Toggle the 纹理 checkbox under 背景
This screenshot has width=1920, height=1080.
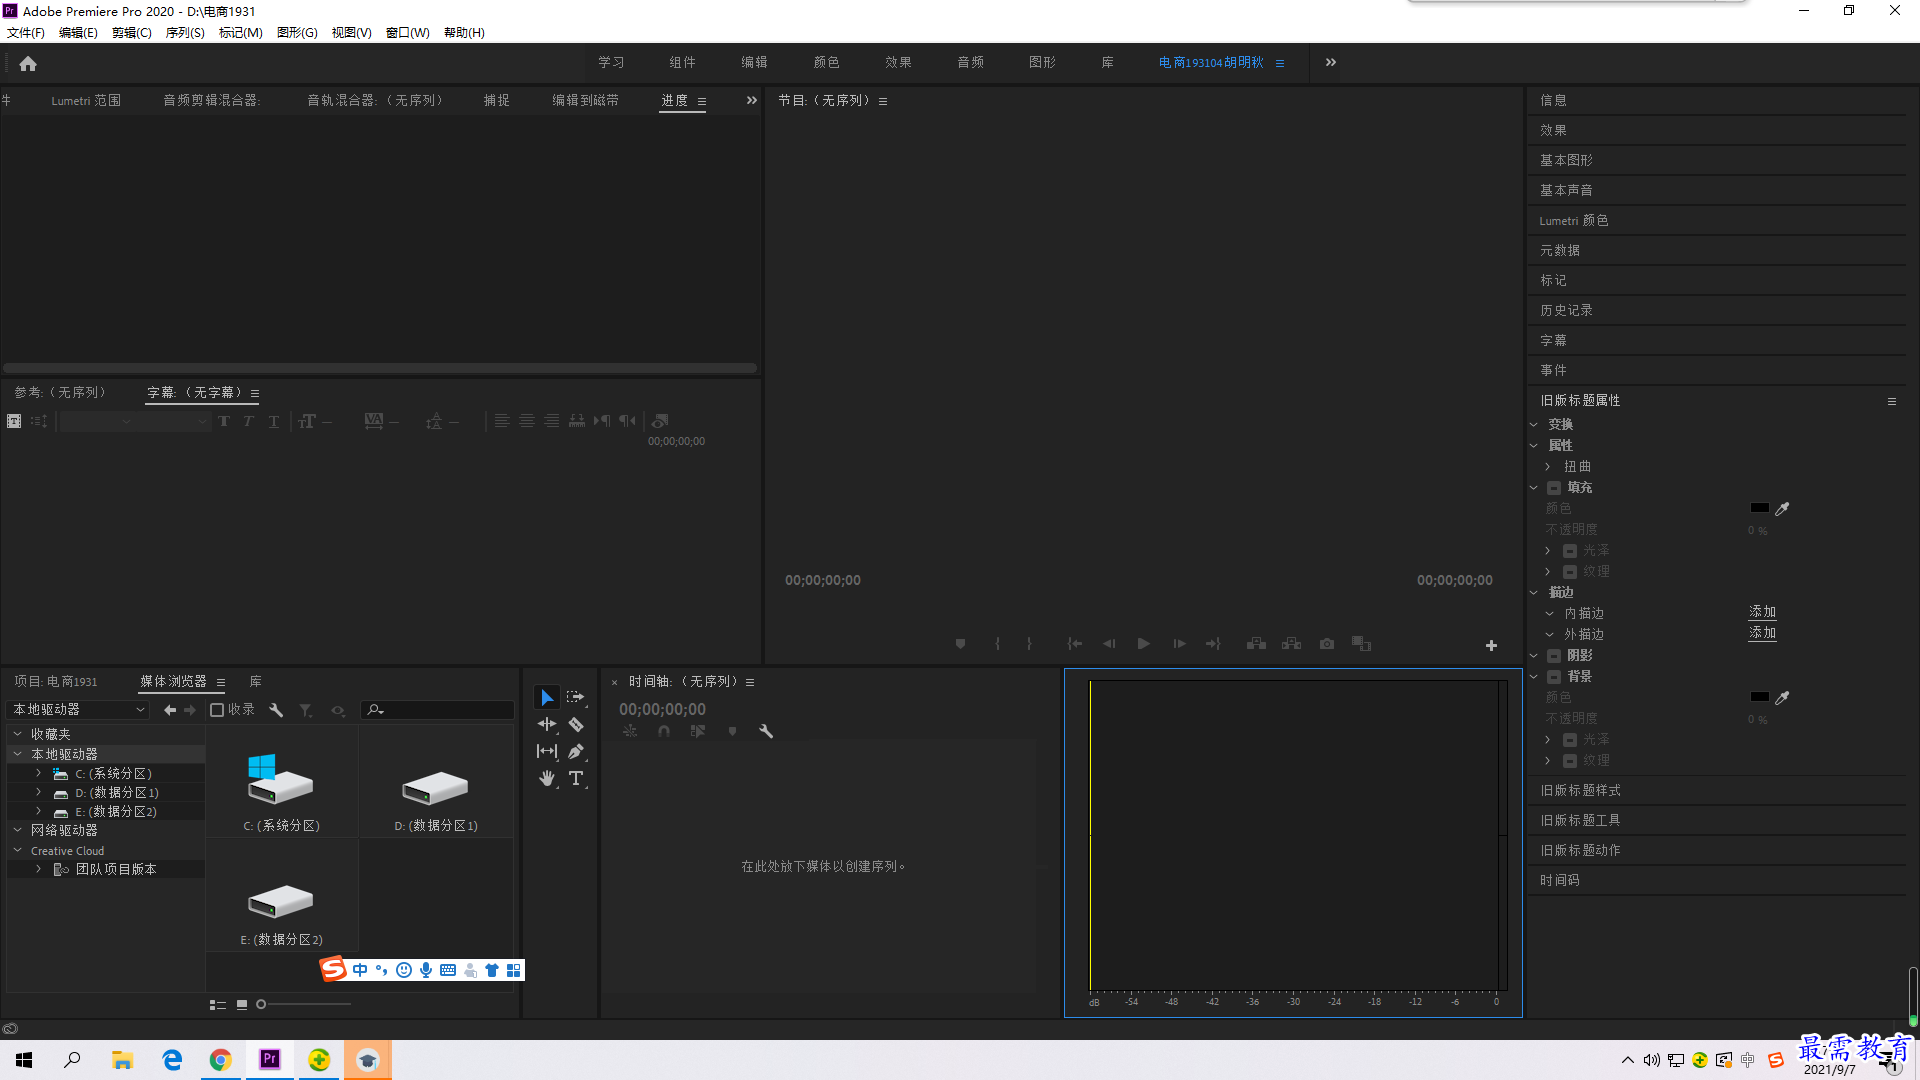click(x=1570, y=761)
